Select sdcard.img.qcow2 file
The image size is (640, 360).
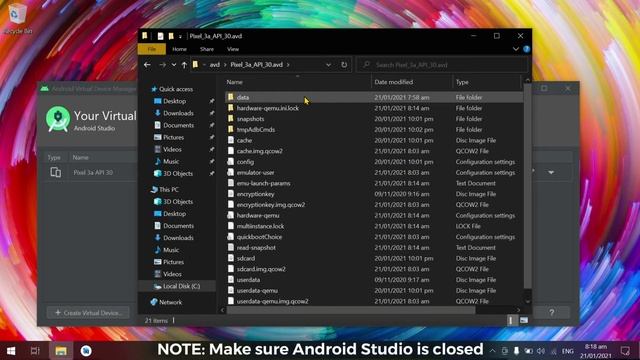[x=261, y=269]
